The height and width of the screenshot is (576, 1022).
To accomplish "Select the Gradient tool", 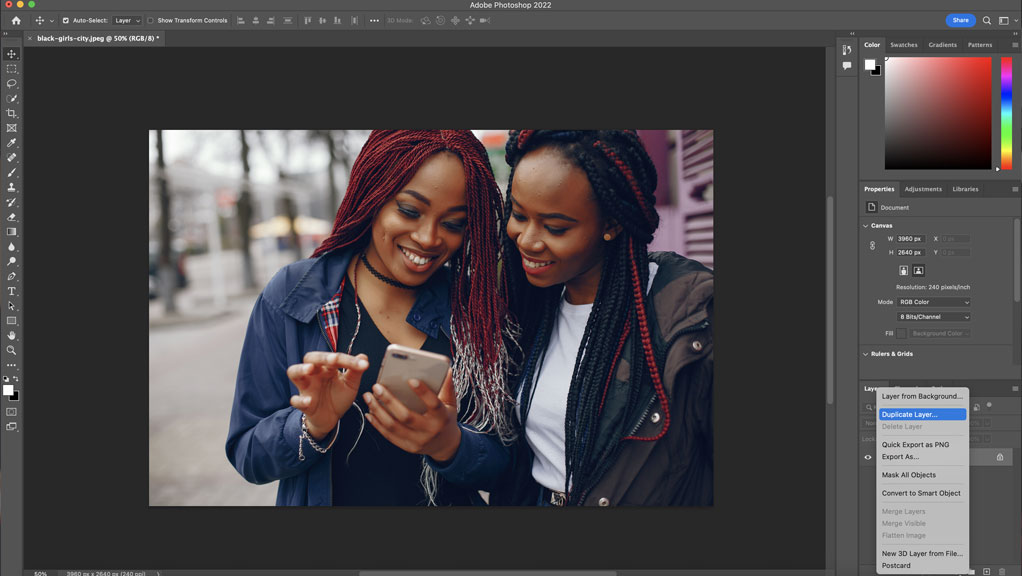I will click(x=11, y=231).
